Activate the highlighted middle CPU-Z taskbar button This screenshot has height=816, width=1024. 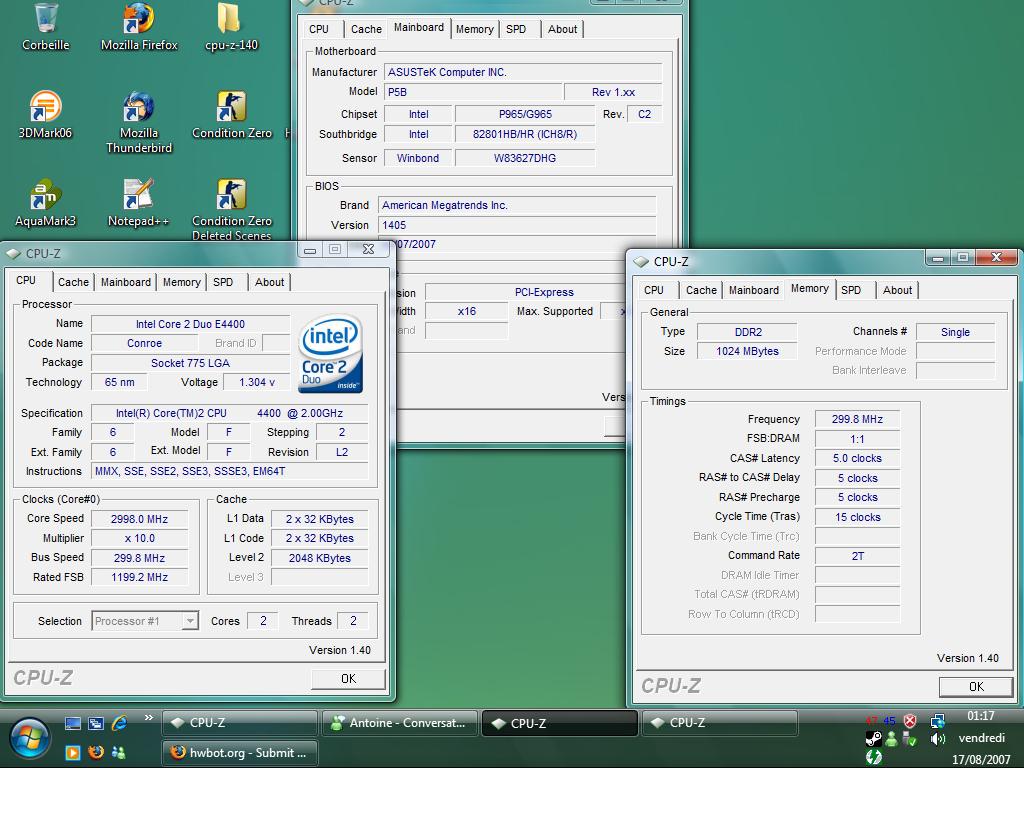tap(560, 723)
